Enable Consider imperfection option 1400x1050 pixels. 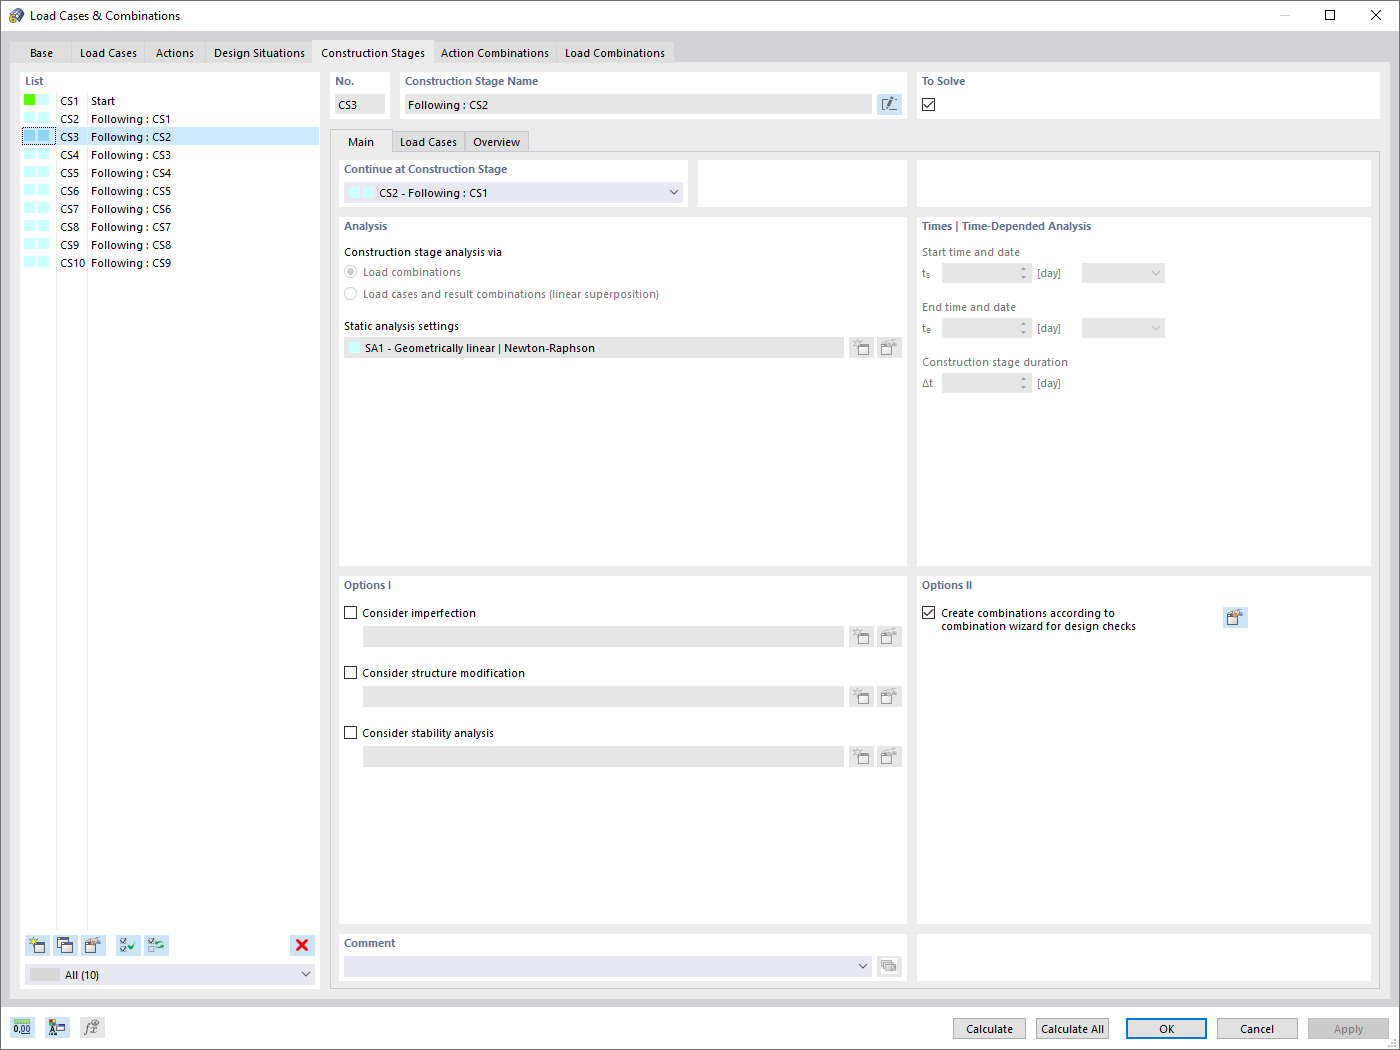click(x=350, y=612)
